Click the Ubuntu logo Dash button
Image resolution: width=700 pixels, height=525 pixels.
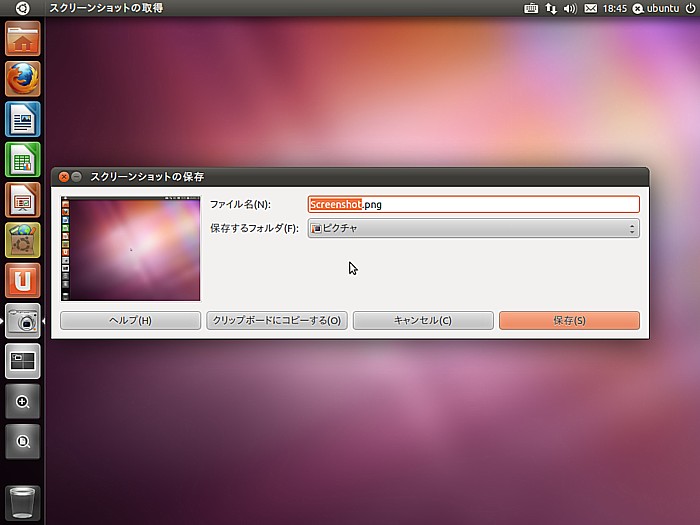pyautogui.click(x=22, y=8)
